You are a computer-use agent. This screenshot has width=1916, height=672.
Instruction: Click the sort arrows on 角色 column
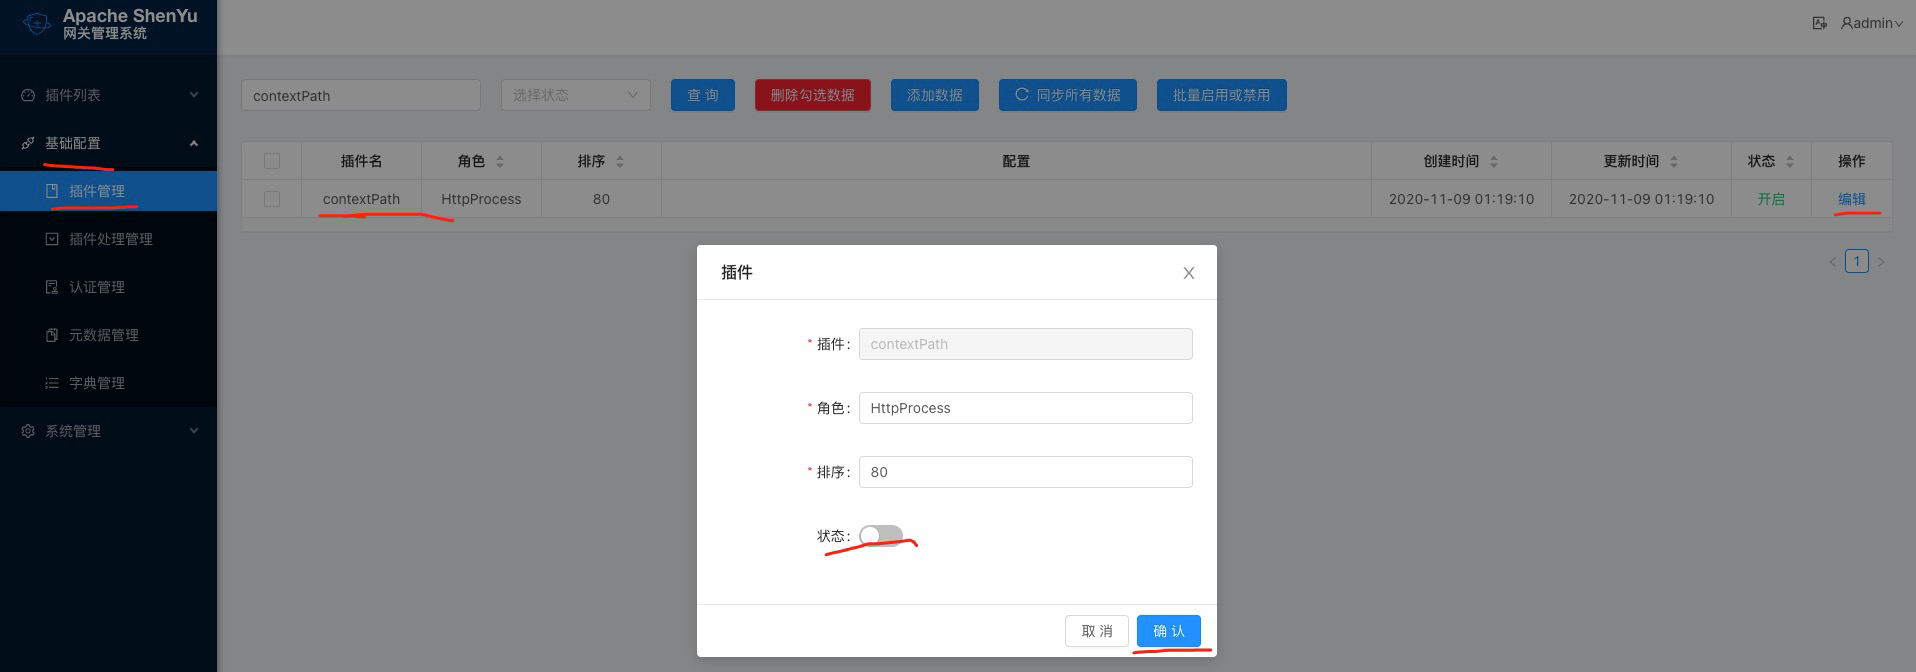(x=500, y=161)
